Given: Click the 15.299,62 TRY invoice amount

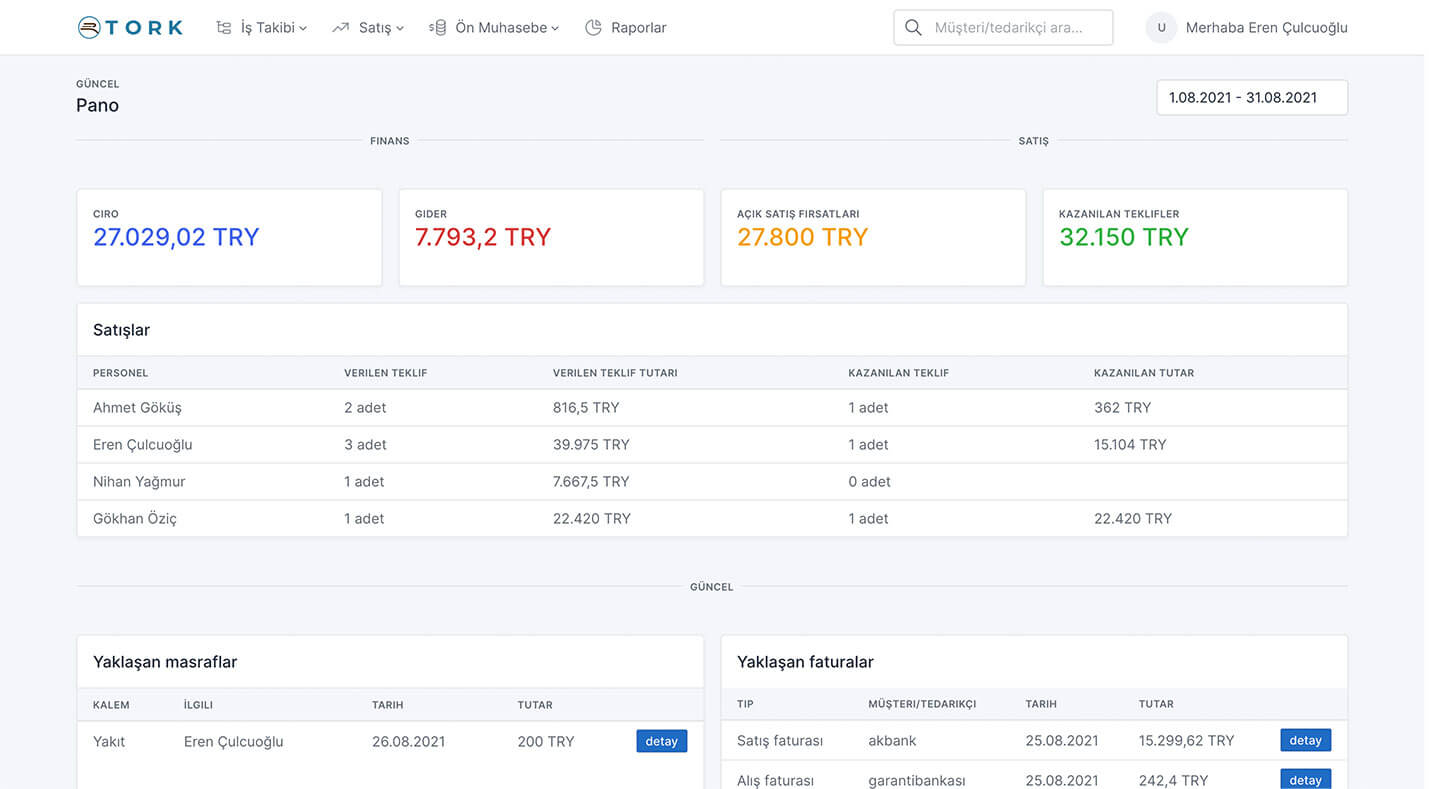Looking at the screenshot, I should pyautogui.click(x=1186, y=741).
